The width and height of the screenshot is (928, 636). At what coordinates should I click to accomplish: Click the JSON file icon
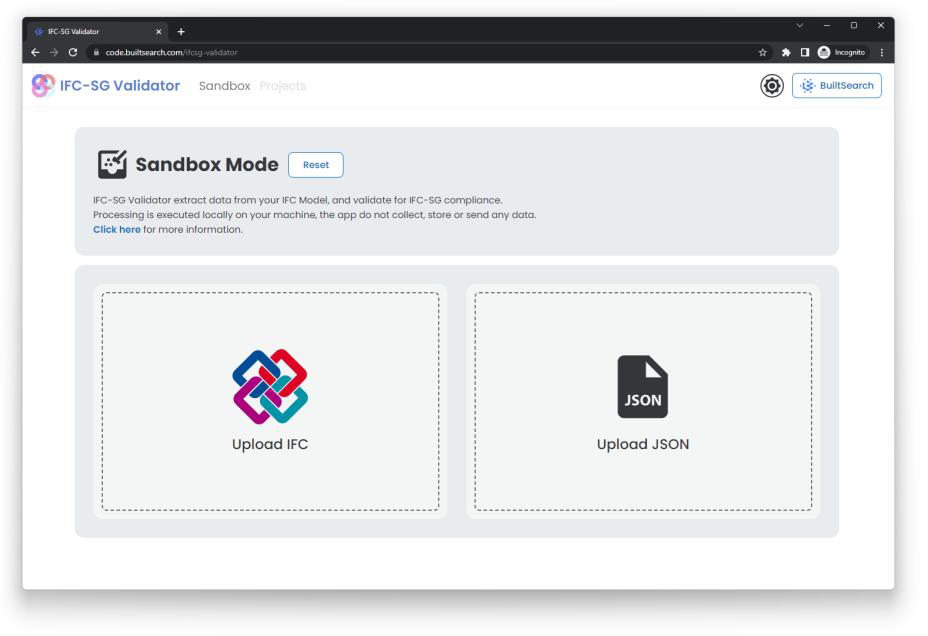pyautogui.click(x=643, y=386)
